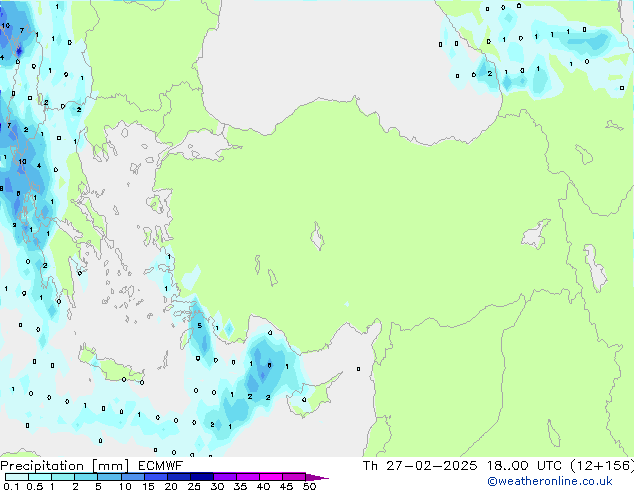Click the 2–5 mm legend swatch

pyautogui.click(x=86, y=477)
